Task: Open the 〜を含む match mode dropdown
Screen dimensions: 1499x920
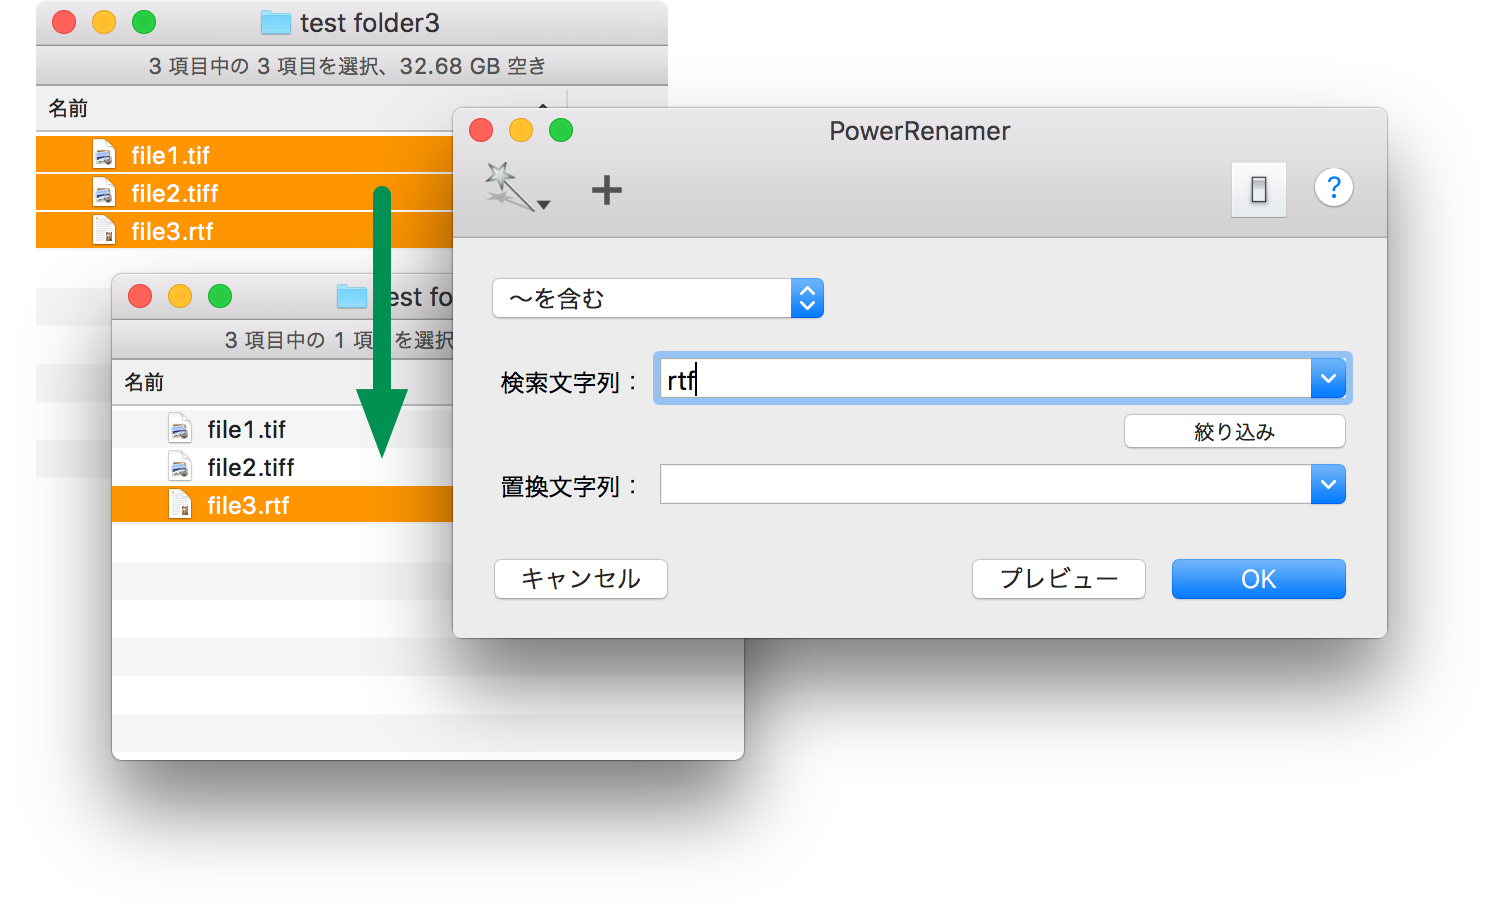Action: [x=657, y=298]
